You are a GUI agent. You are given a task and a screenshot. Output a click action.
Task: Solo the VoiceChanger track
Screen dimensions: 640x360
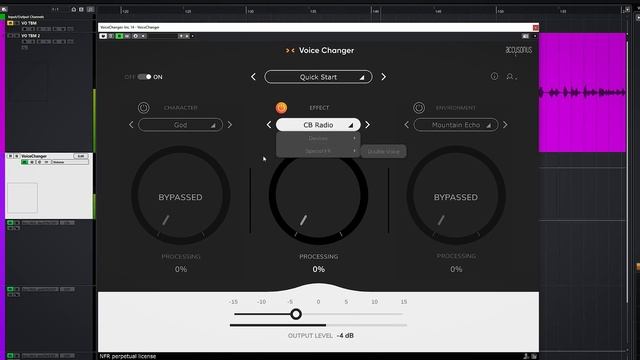(17, 156)
